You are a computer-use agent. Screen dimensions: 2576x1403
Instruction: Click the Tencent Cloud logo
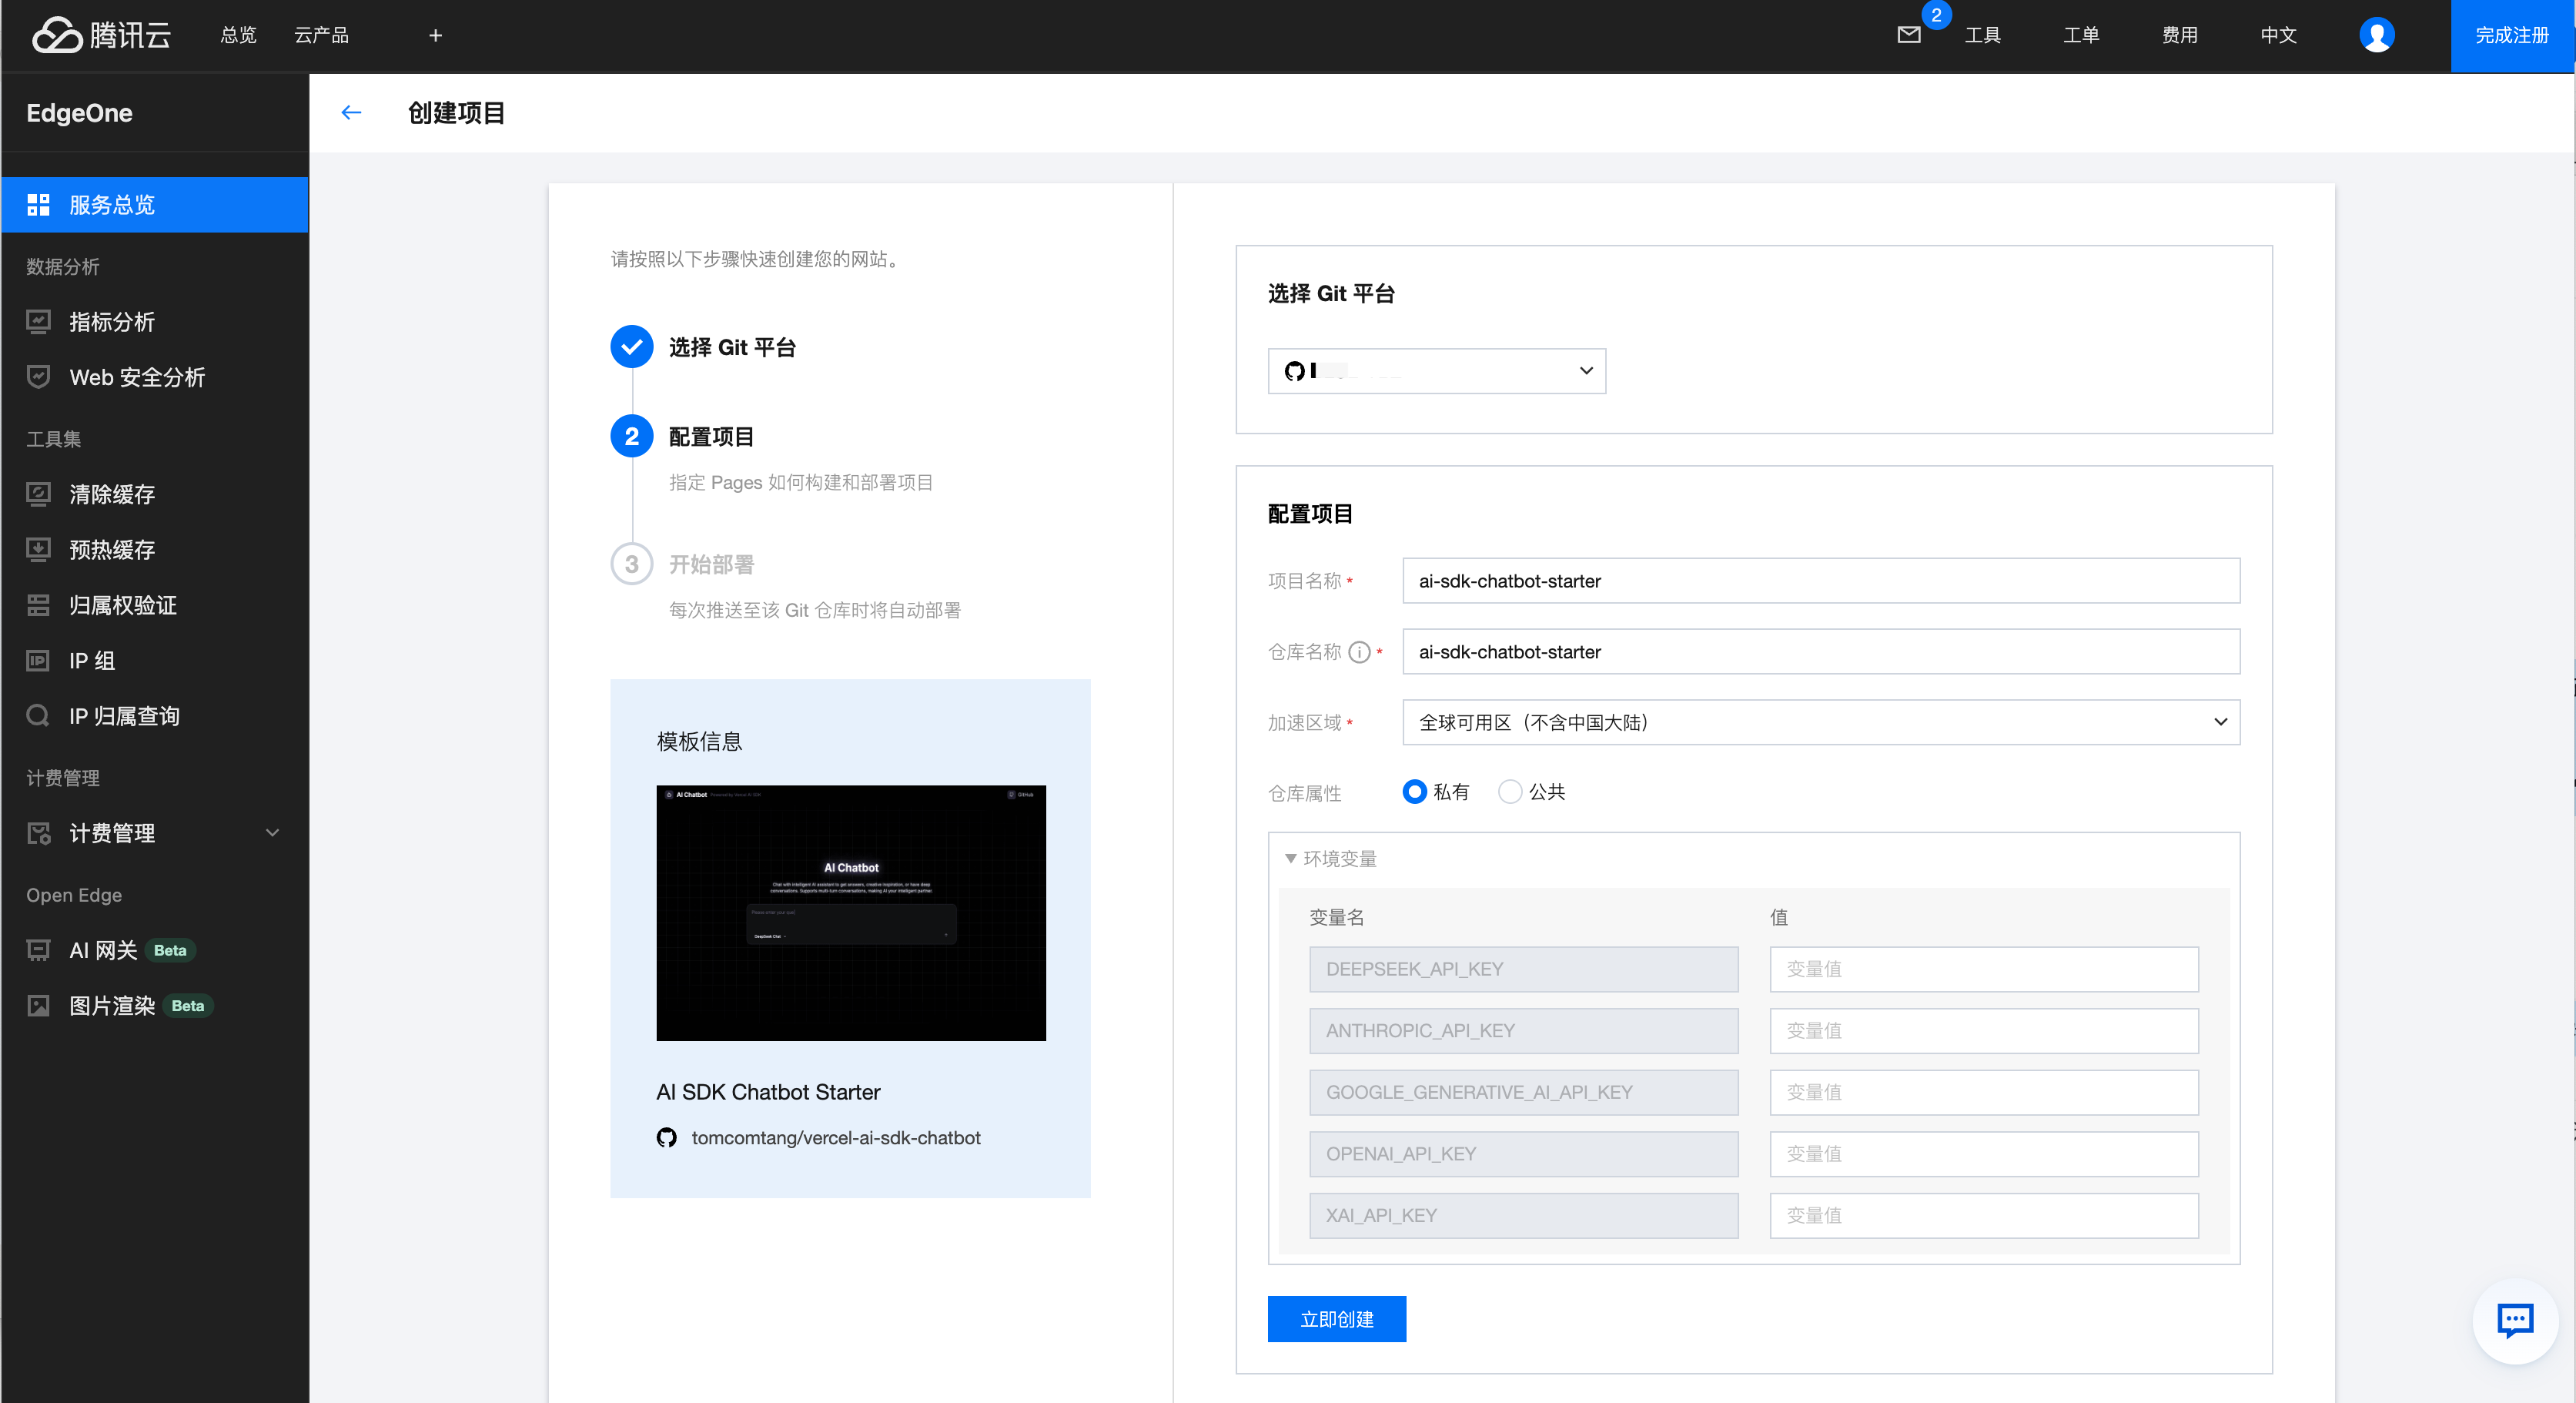[x=101, y=35]
